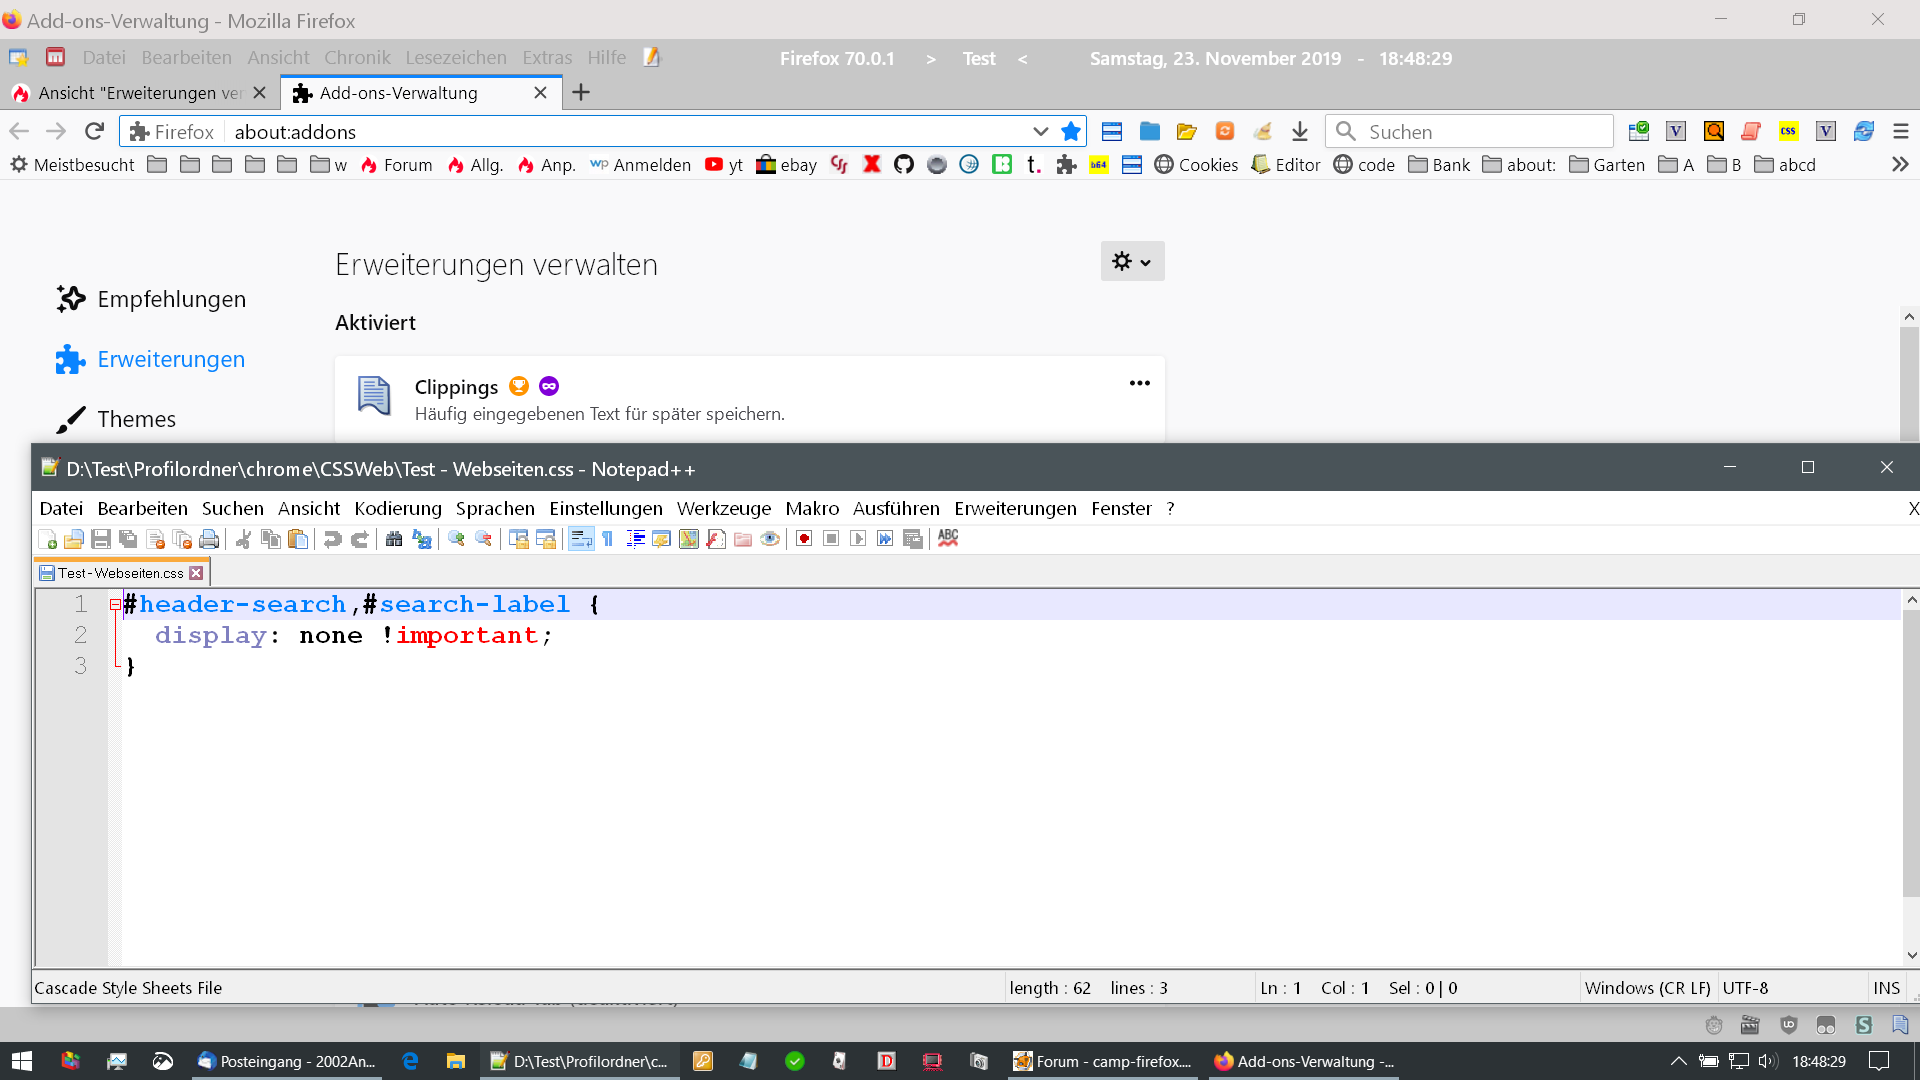Click the Undo arrow icon in Notepad++
This screenshot has height=1080, width=1920.
click(332, 539)
